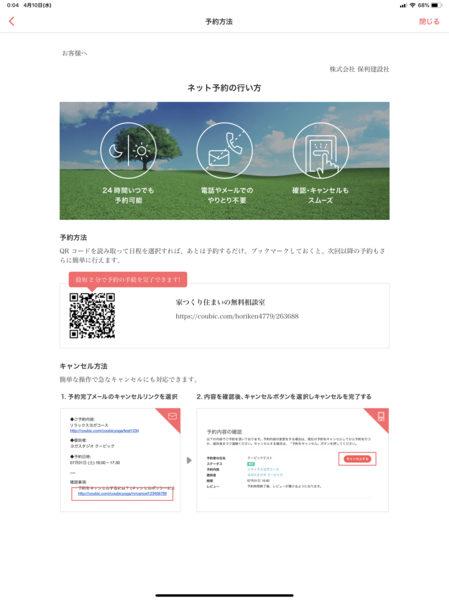Screen dimensions: 449x600
Task: Tap 電話やメールでのやりとり不要 caption
Action: 227,195
